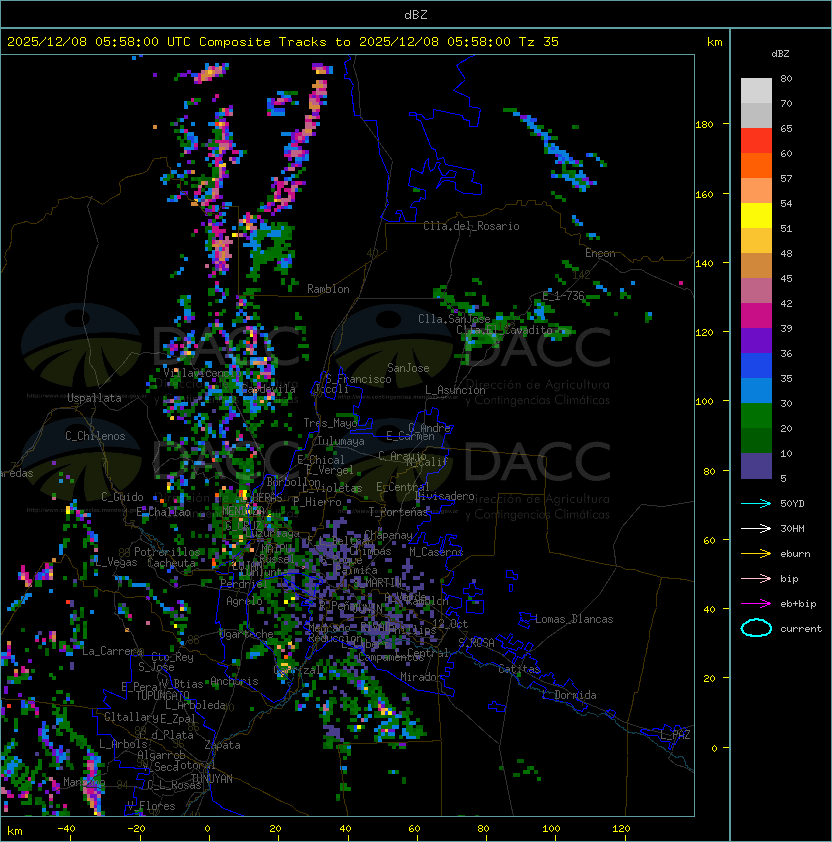The image size is (832, 842).
Task: Click the 'L_Asuncion' map label
Action: pyautogui.click(x=455, y=390)
